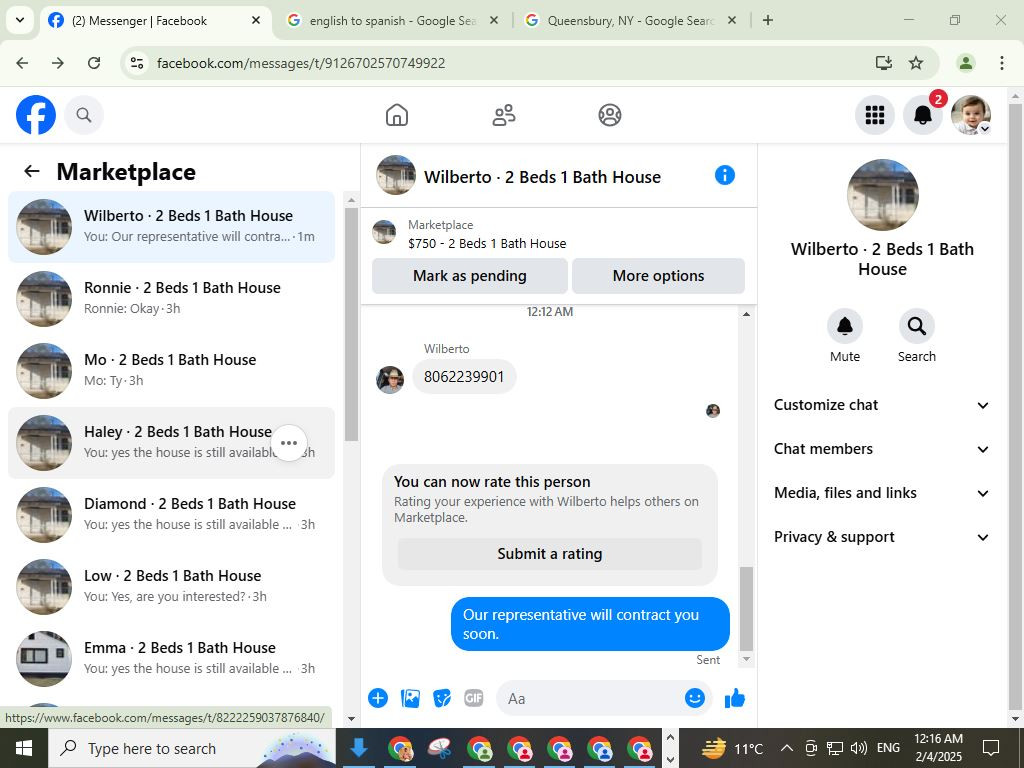Click Windows taskbar search box
Viewport: 1024px width, 768px height.
coord(192,748)
